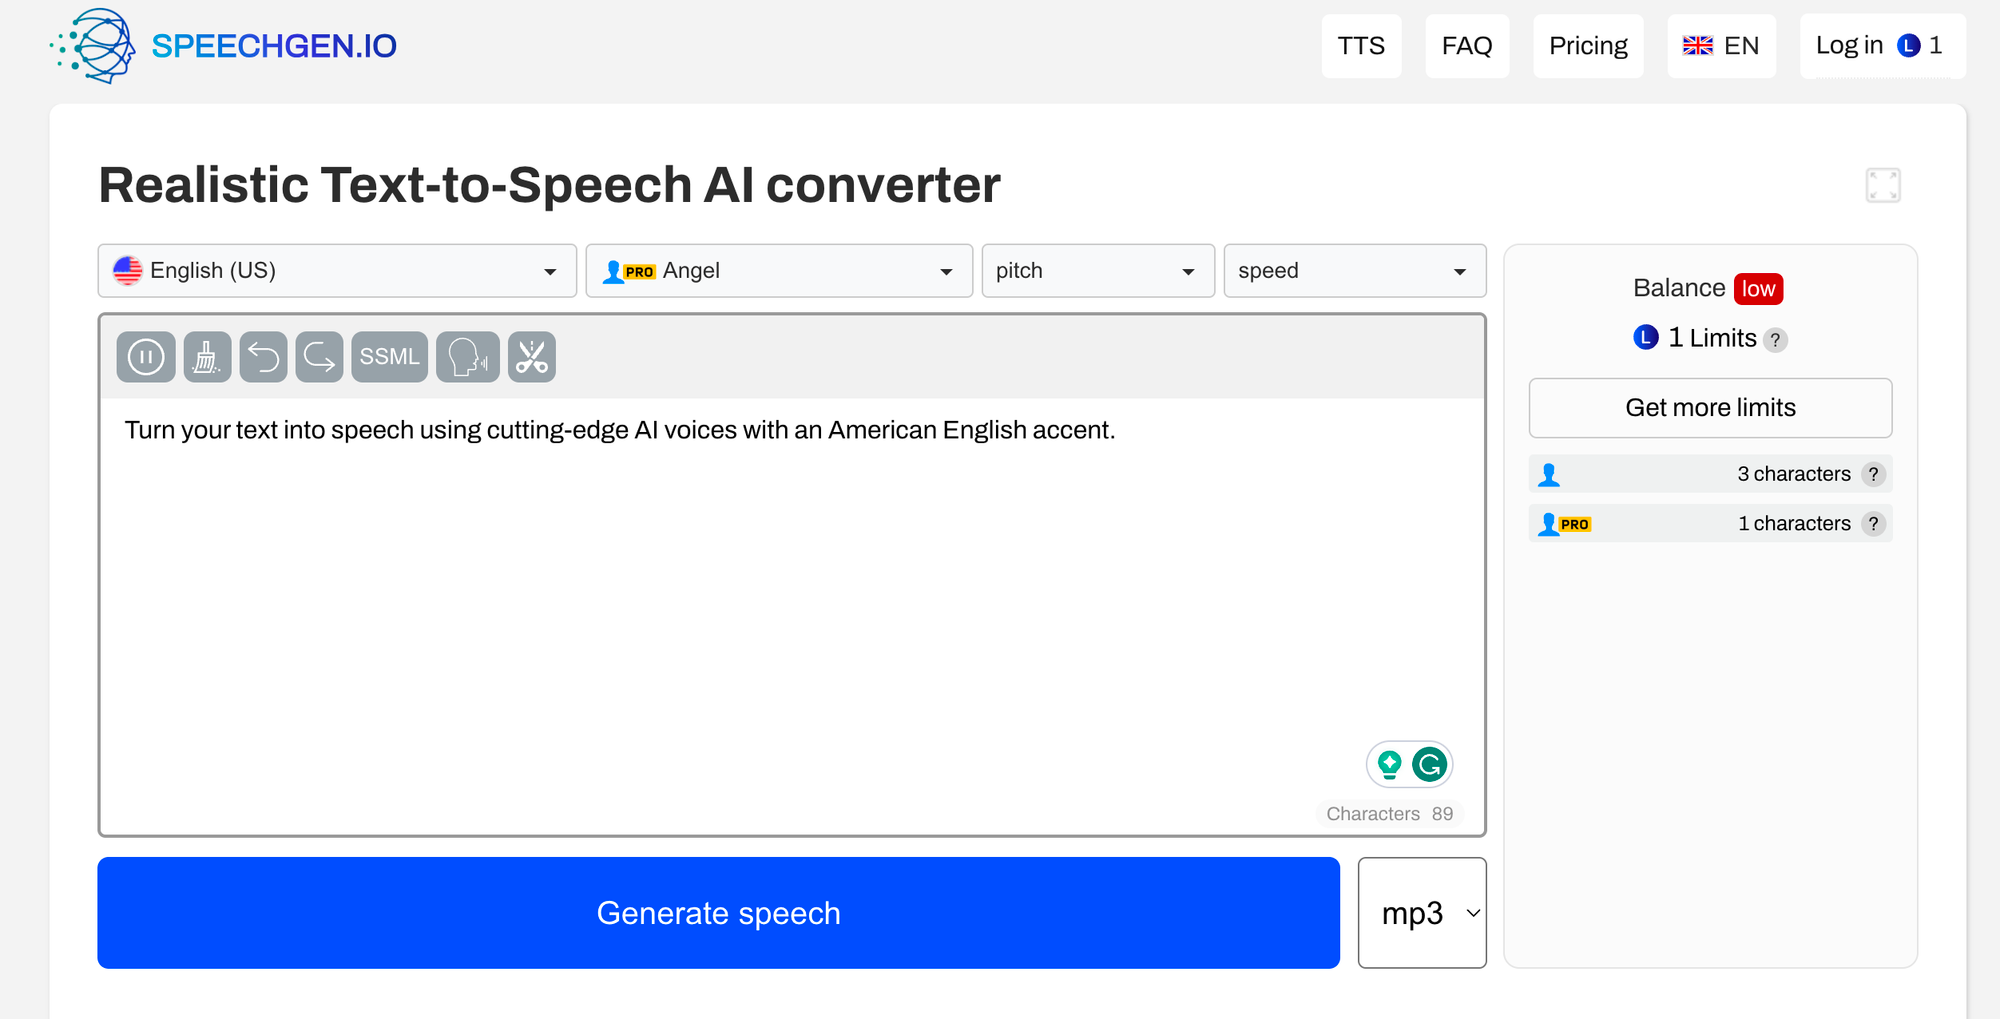Click Get more limits button
2000x1019 pixels.
[x=1710, y=408]
